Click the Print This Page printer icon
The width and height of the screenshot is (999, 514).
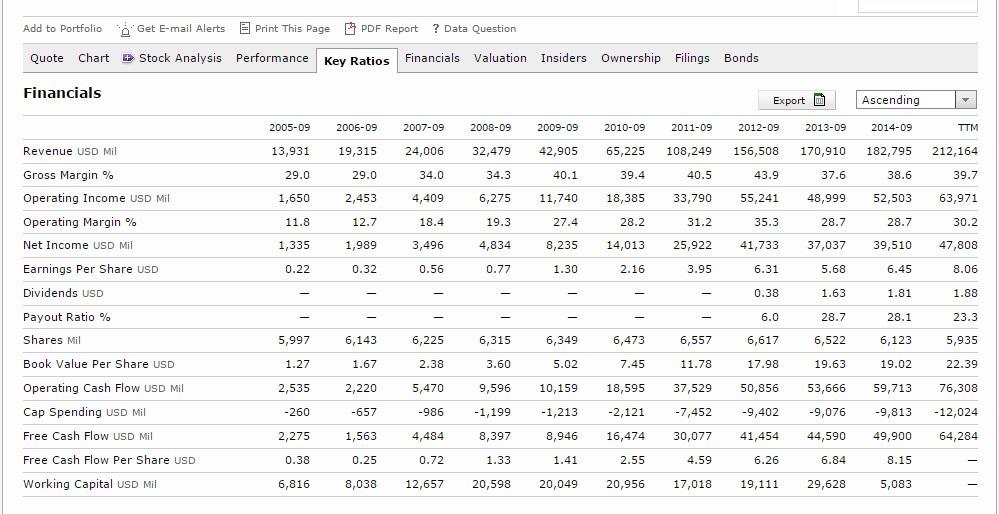point(245,28)
